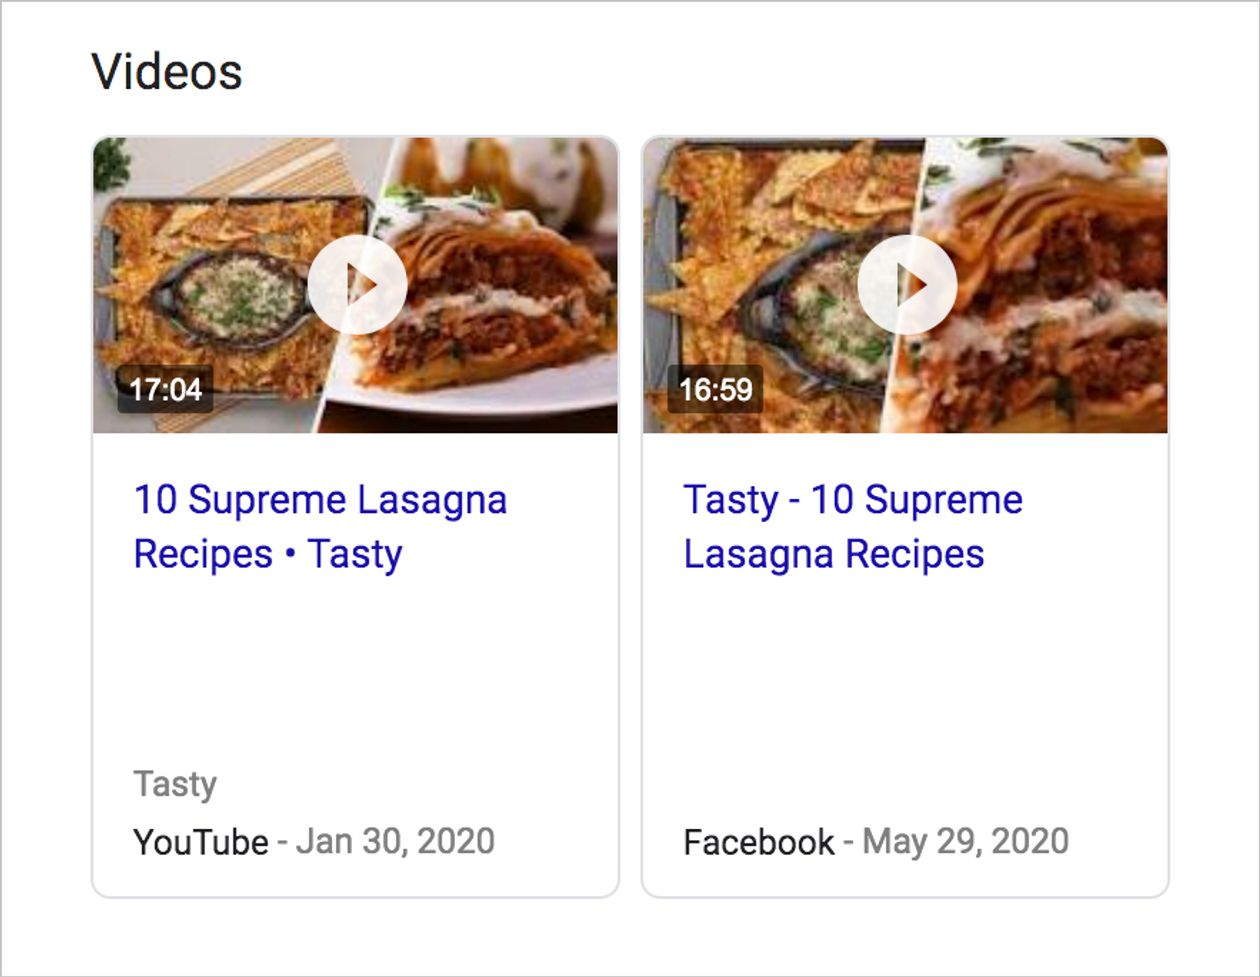Click the Facebook source label
This screenshot has width=1260, height=977.
pyautogui.click(x=758, y=842)
